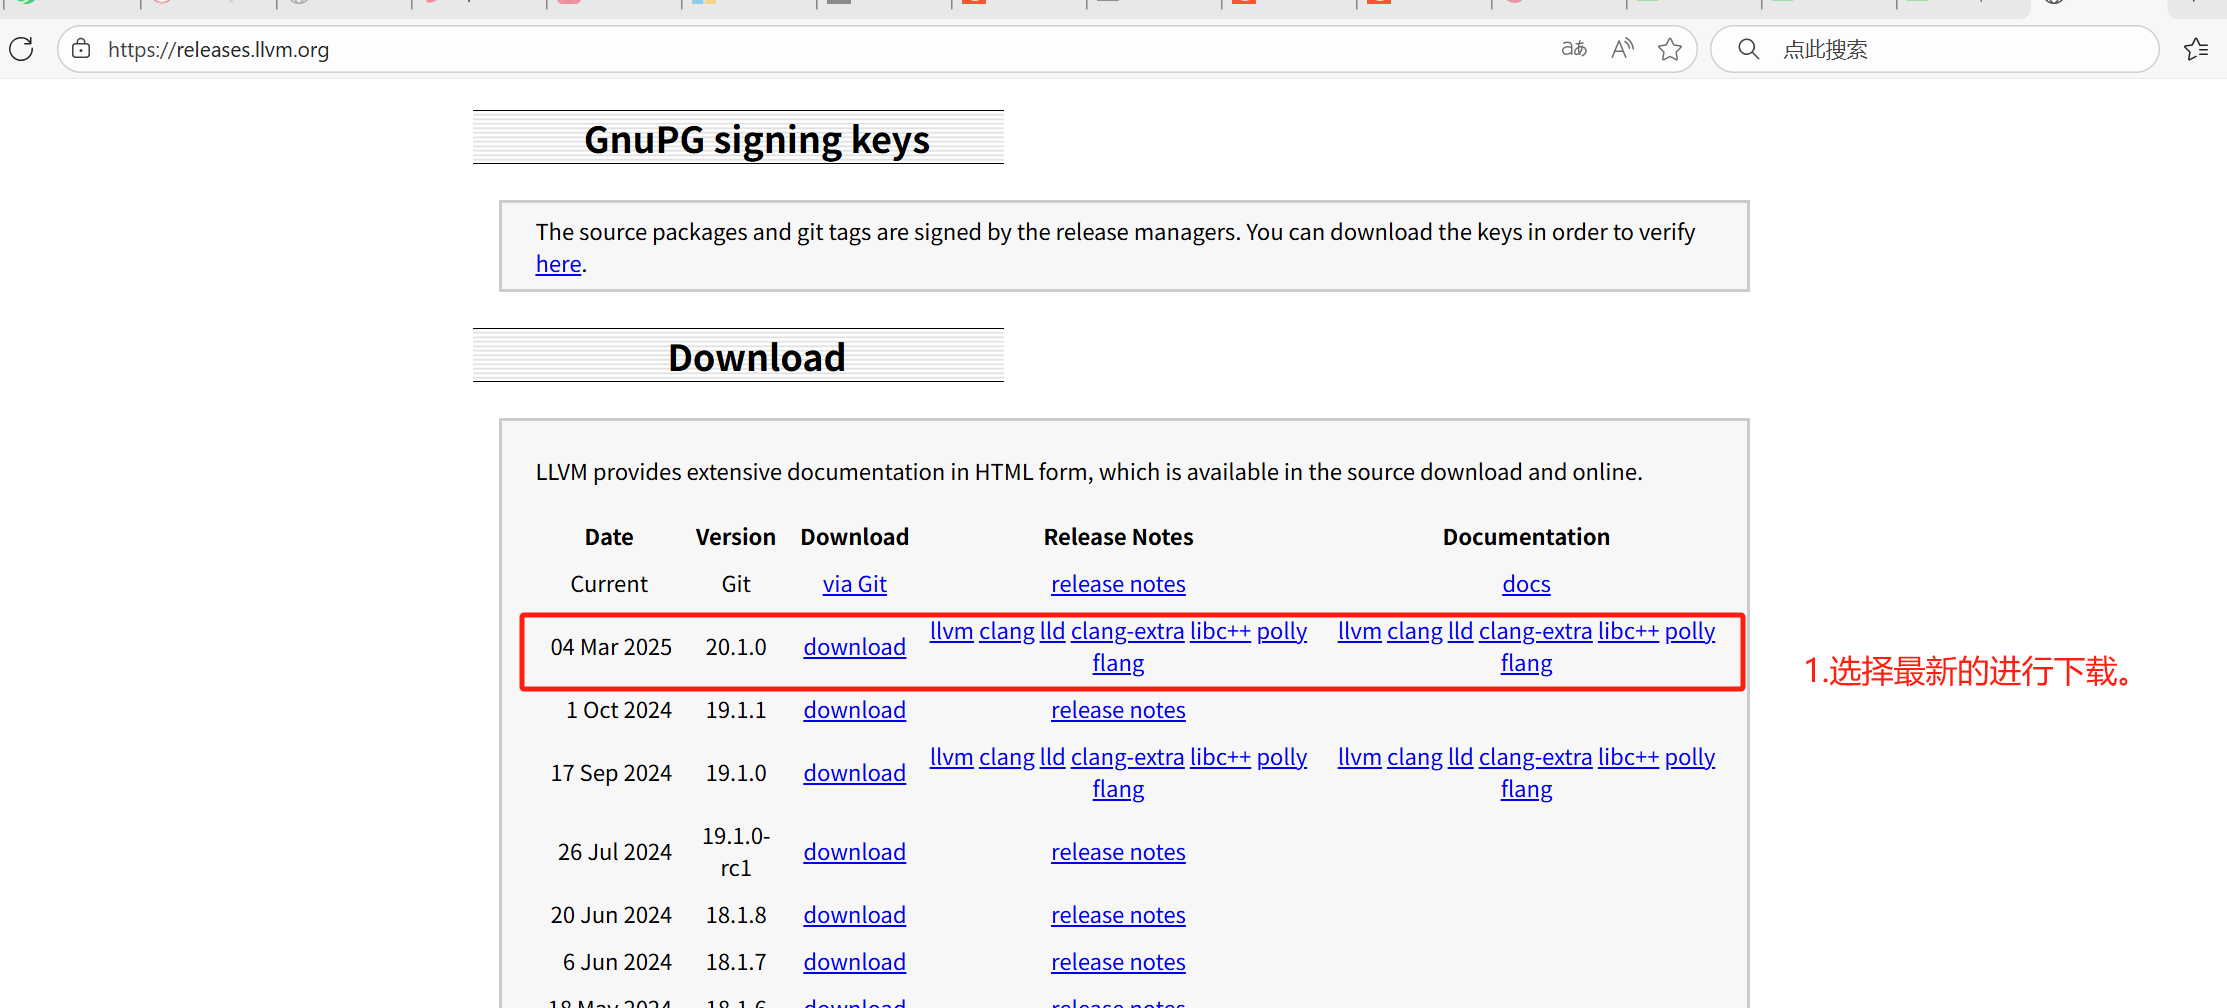
Task: Open 19.1.0 clang release notes
Action: (1007, 757)
